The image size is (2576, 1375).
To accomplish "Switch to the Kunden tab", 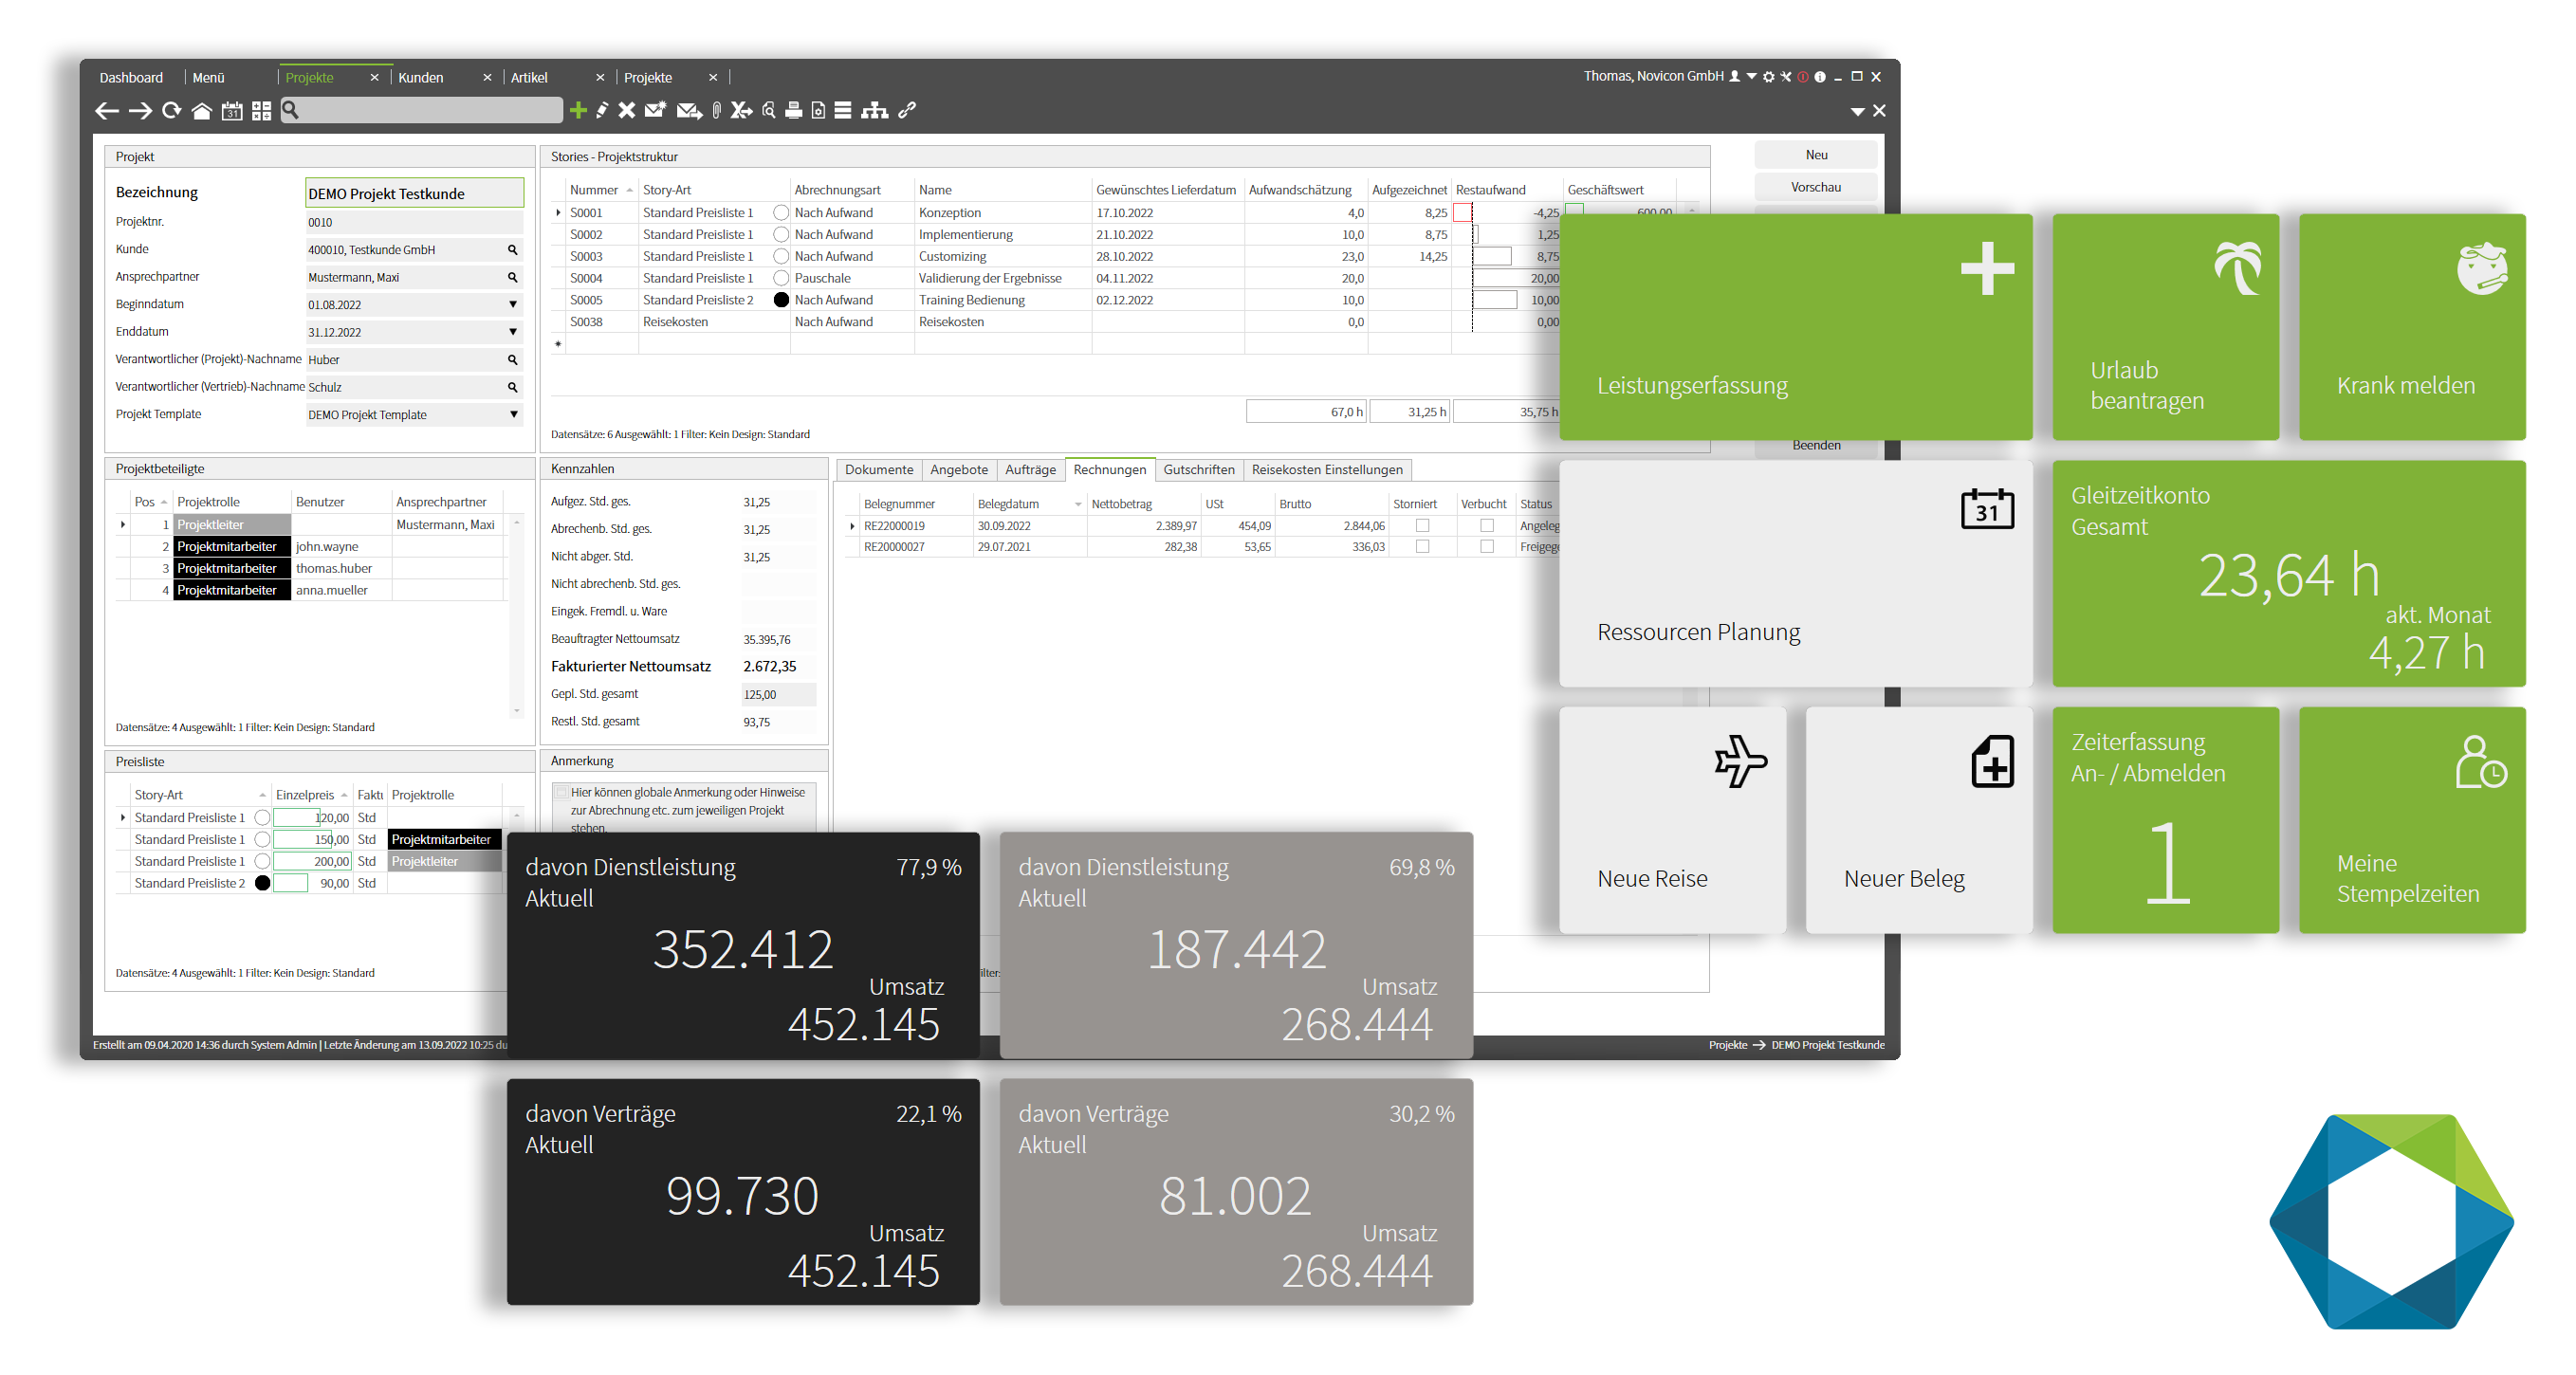I will 420,77.
